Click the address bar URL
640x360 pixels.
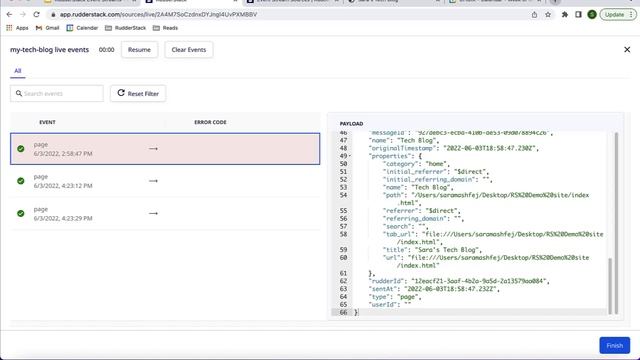click(158, 14)
